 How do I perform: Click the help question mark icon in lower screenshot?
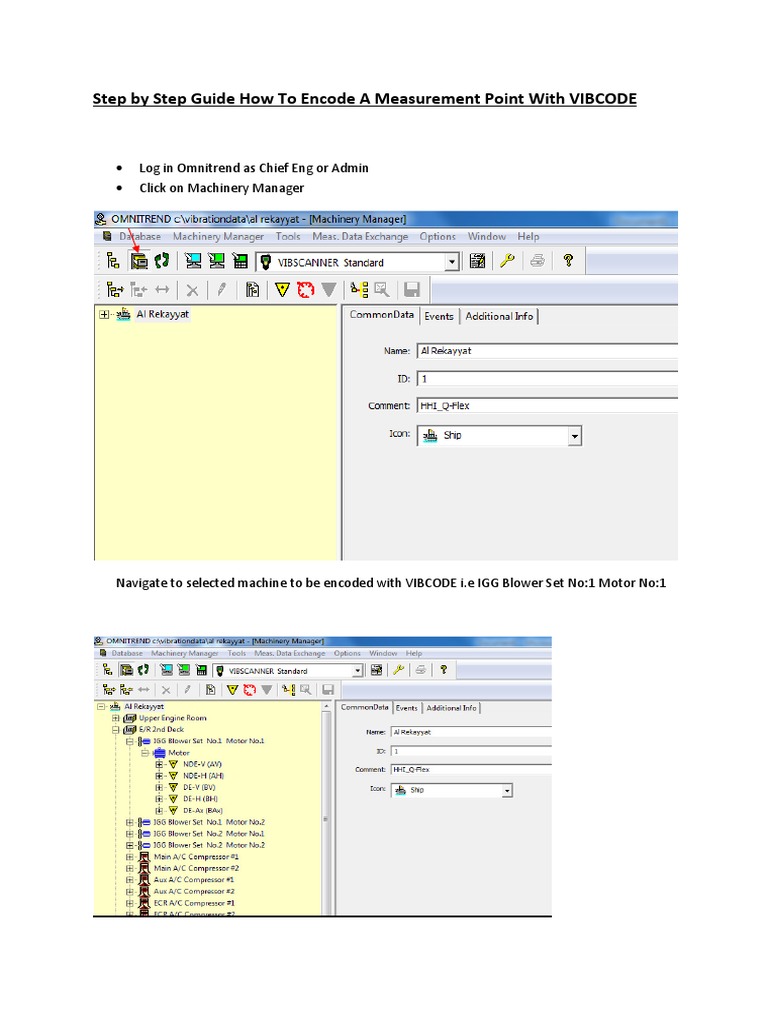(x=443, y=669)
